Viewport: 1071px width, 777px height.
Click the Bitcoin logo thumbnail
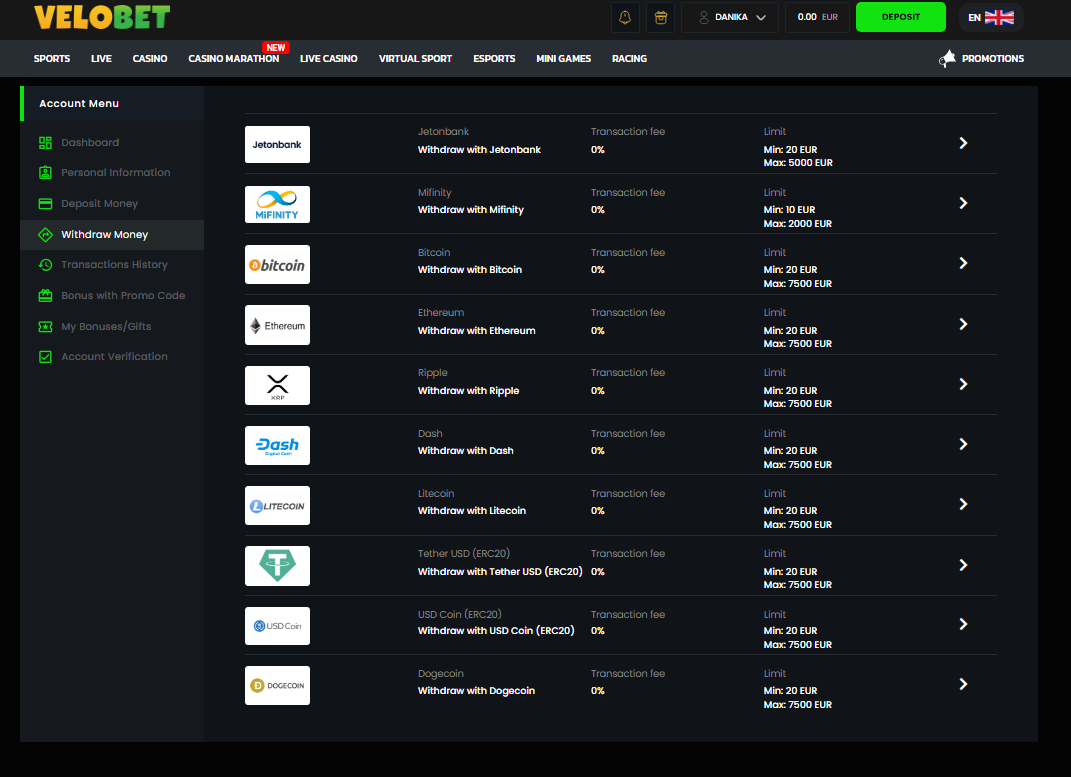277,265
